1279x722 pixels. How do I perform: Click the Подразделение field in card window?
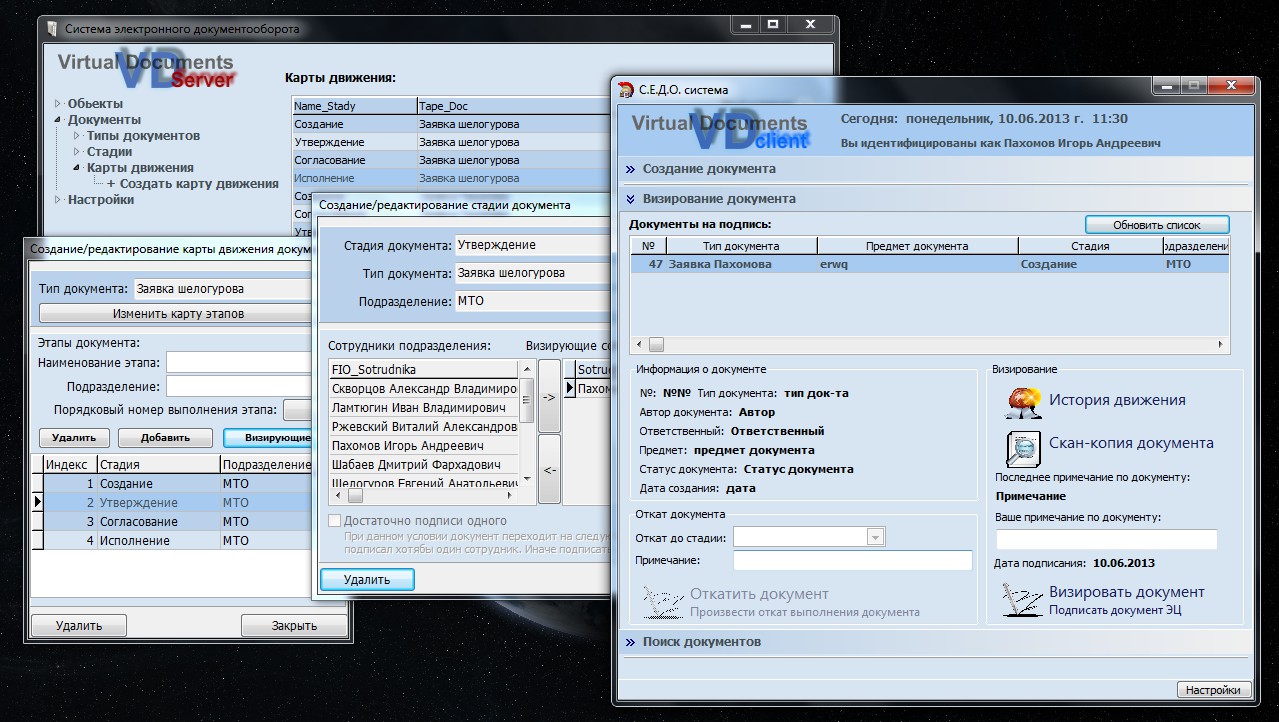(239, 387)
